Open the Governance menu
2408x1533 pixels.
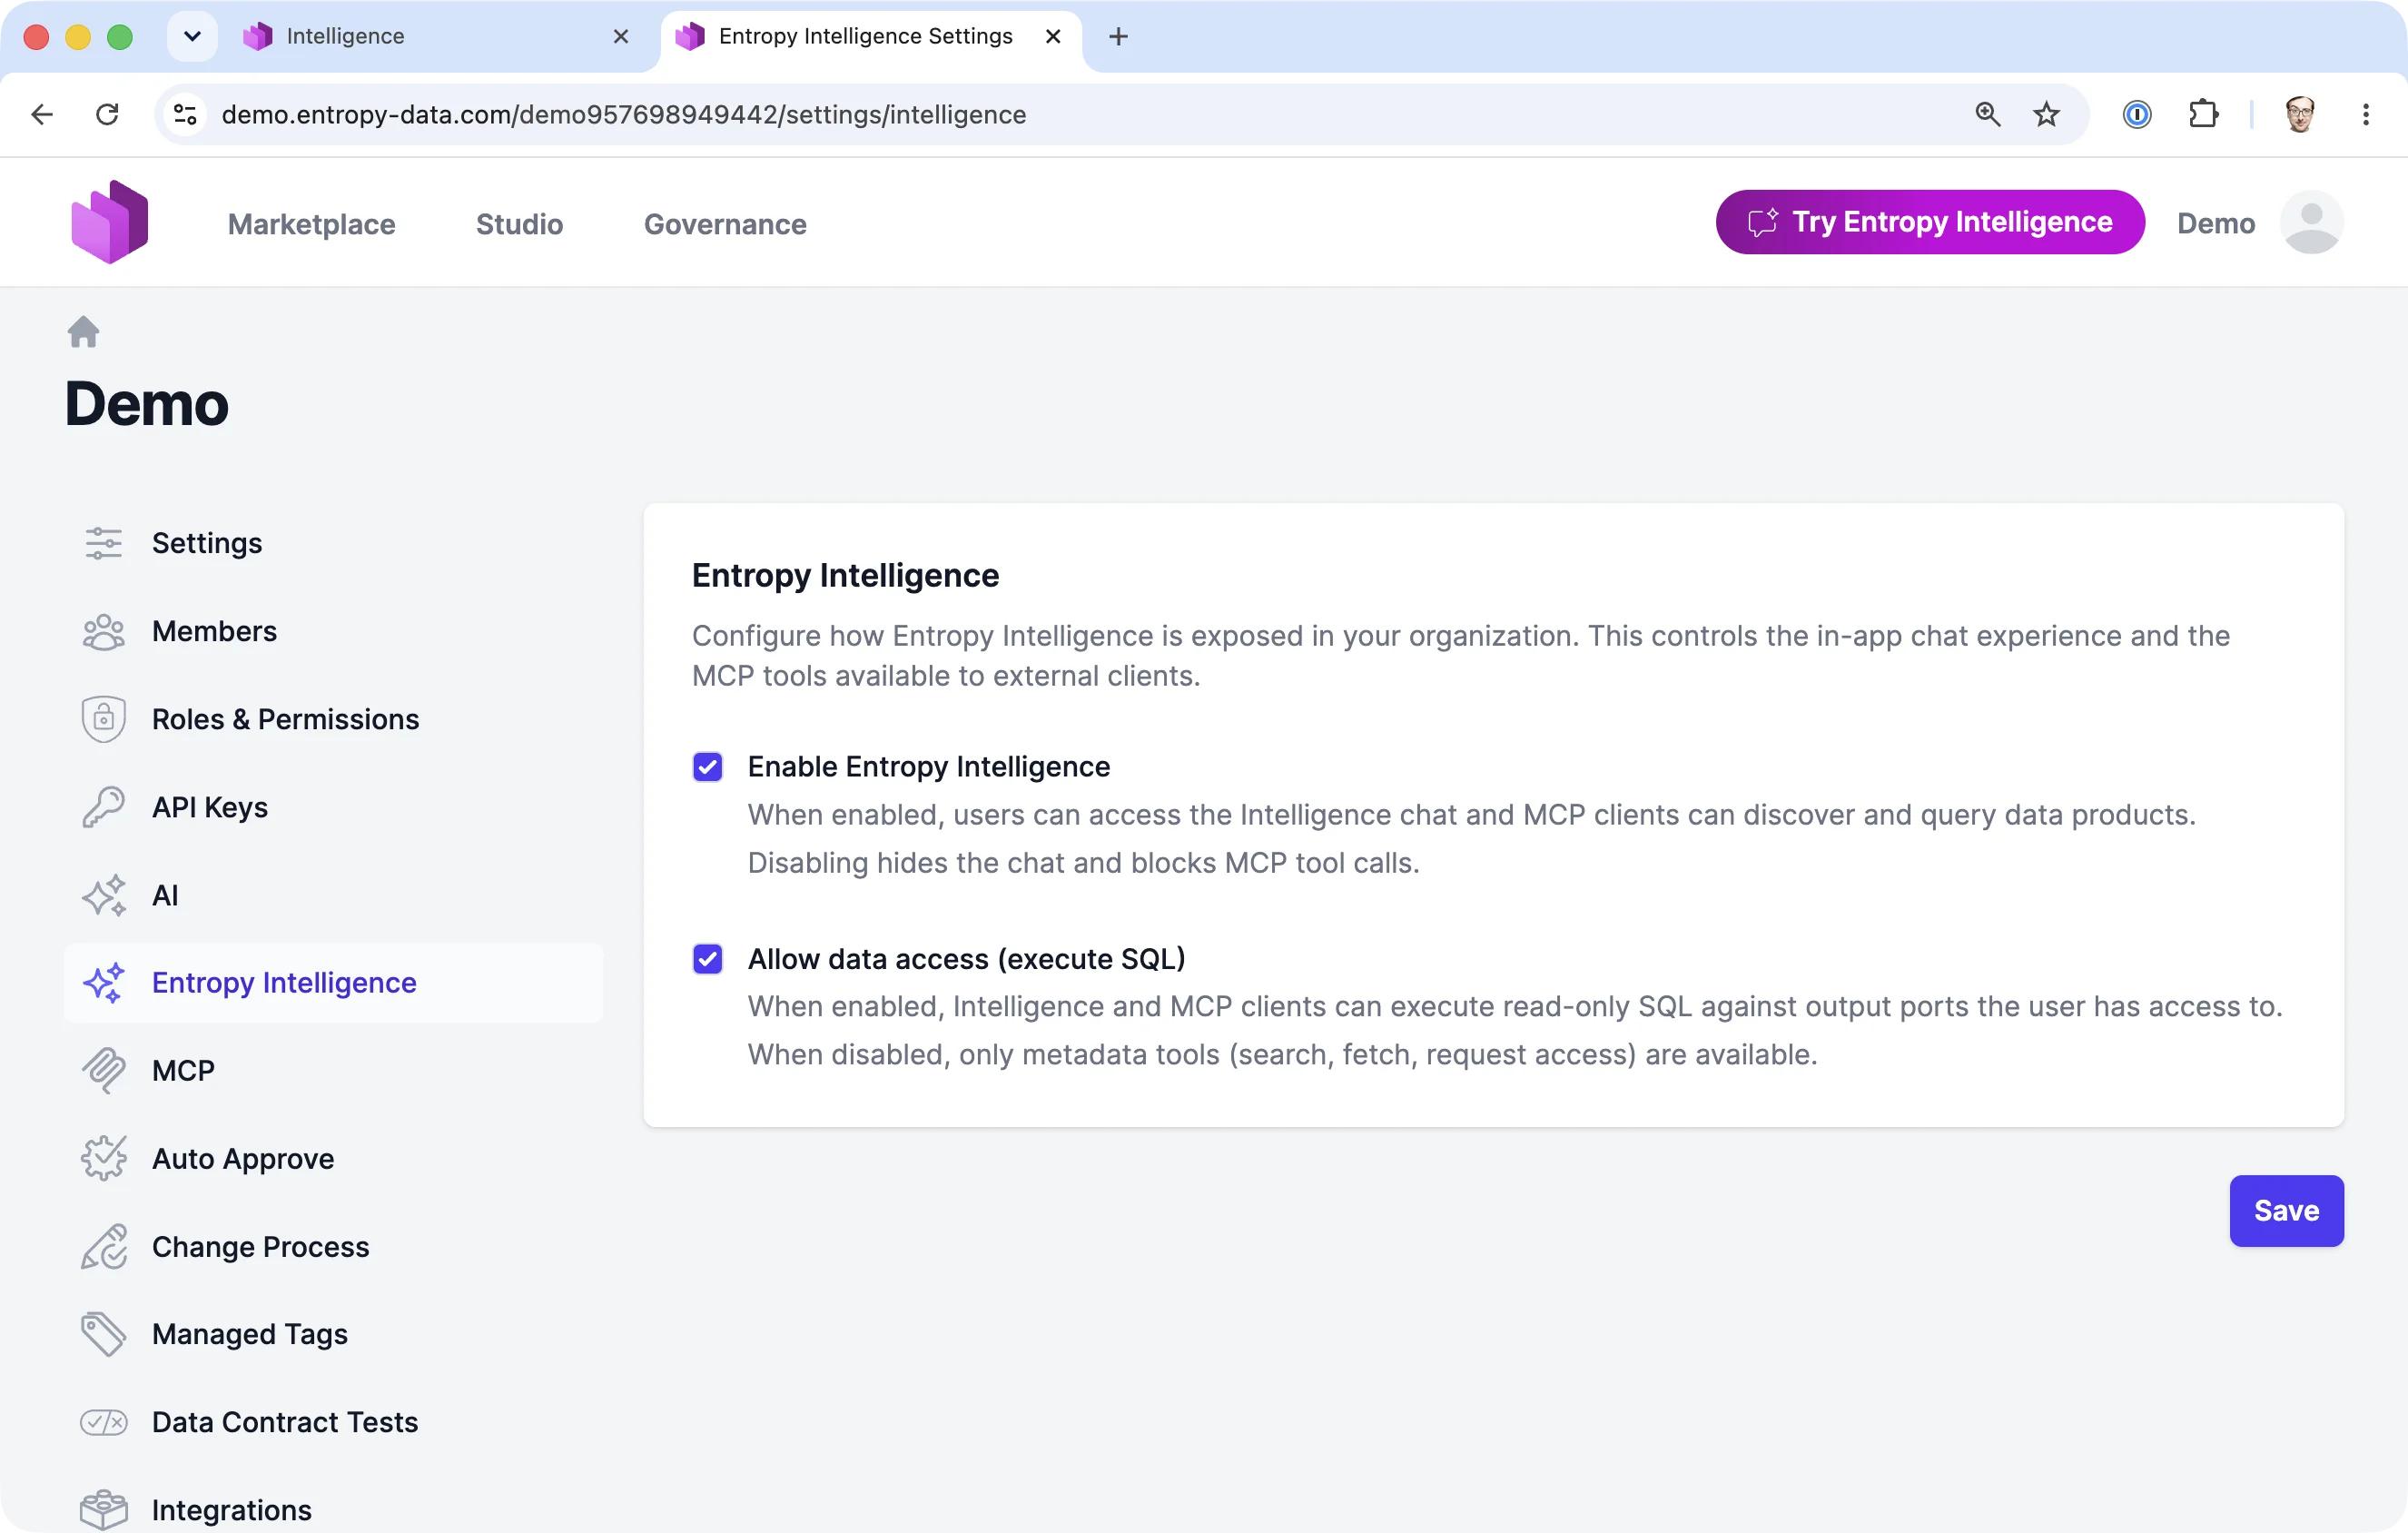click(x=725, y=224)
